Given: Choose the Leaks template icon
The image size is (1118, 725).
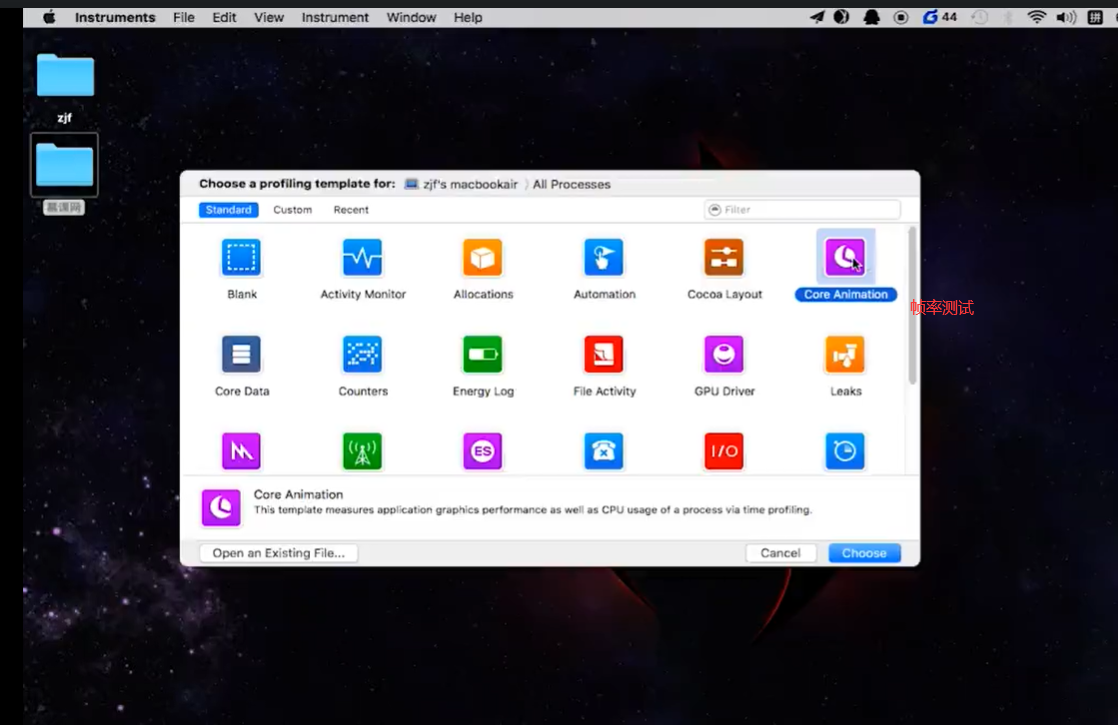Looking at the screenshot, I should click(845, 354).
